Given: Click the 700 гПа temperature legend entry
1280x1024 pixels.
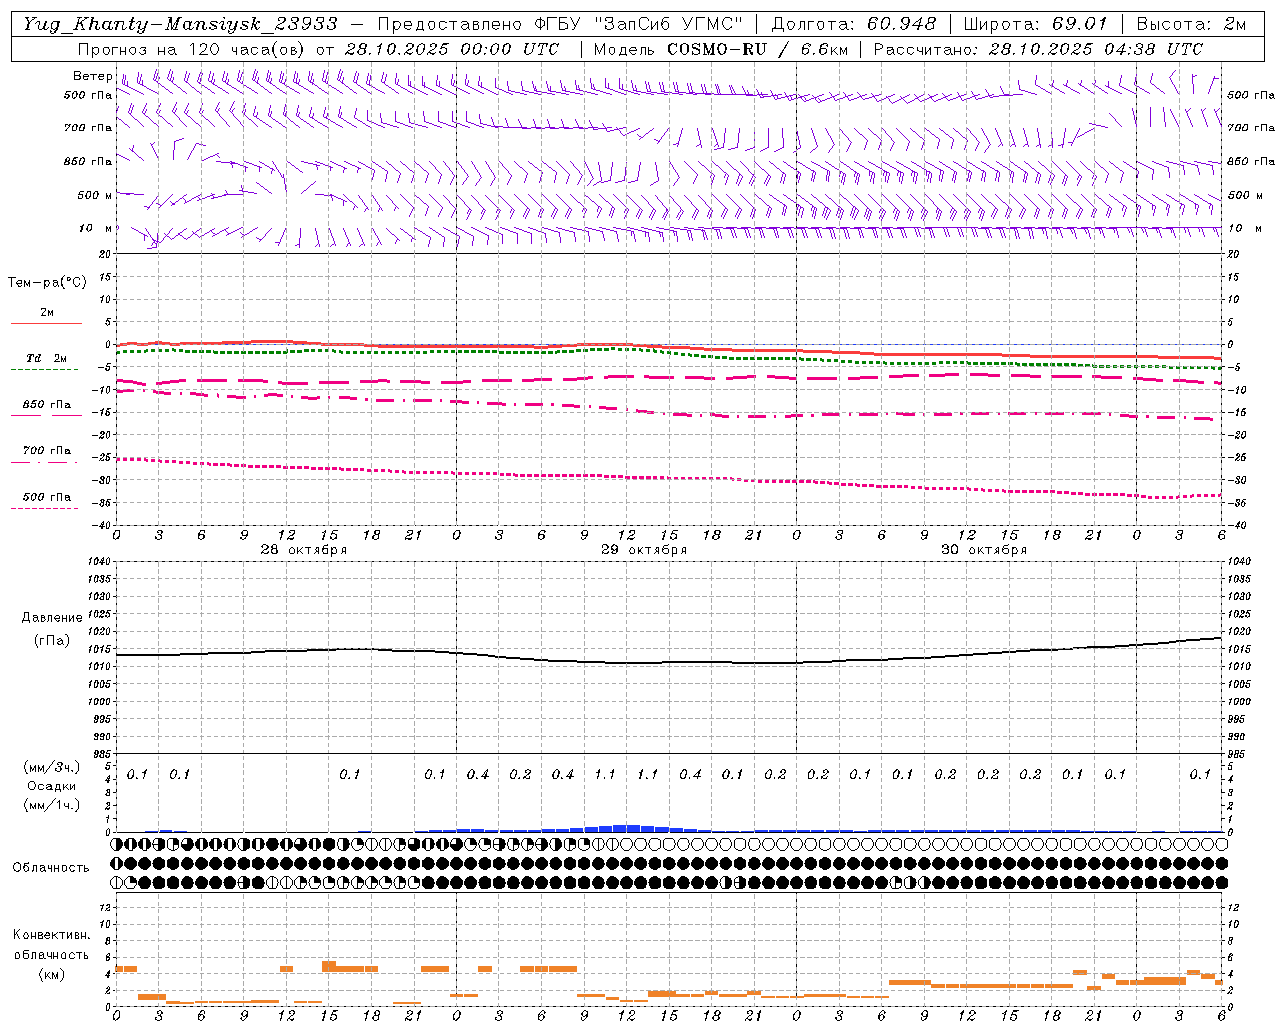Looking at the screenshot, I should point(46,451).
